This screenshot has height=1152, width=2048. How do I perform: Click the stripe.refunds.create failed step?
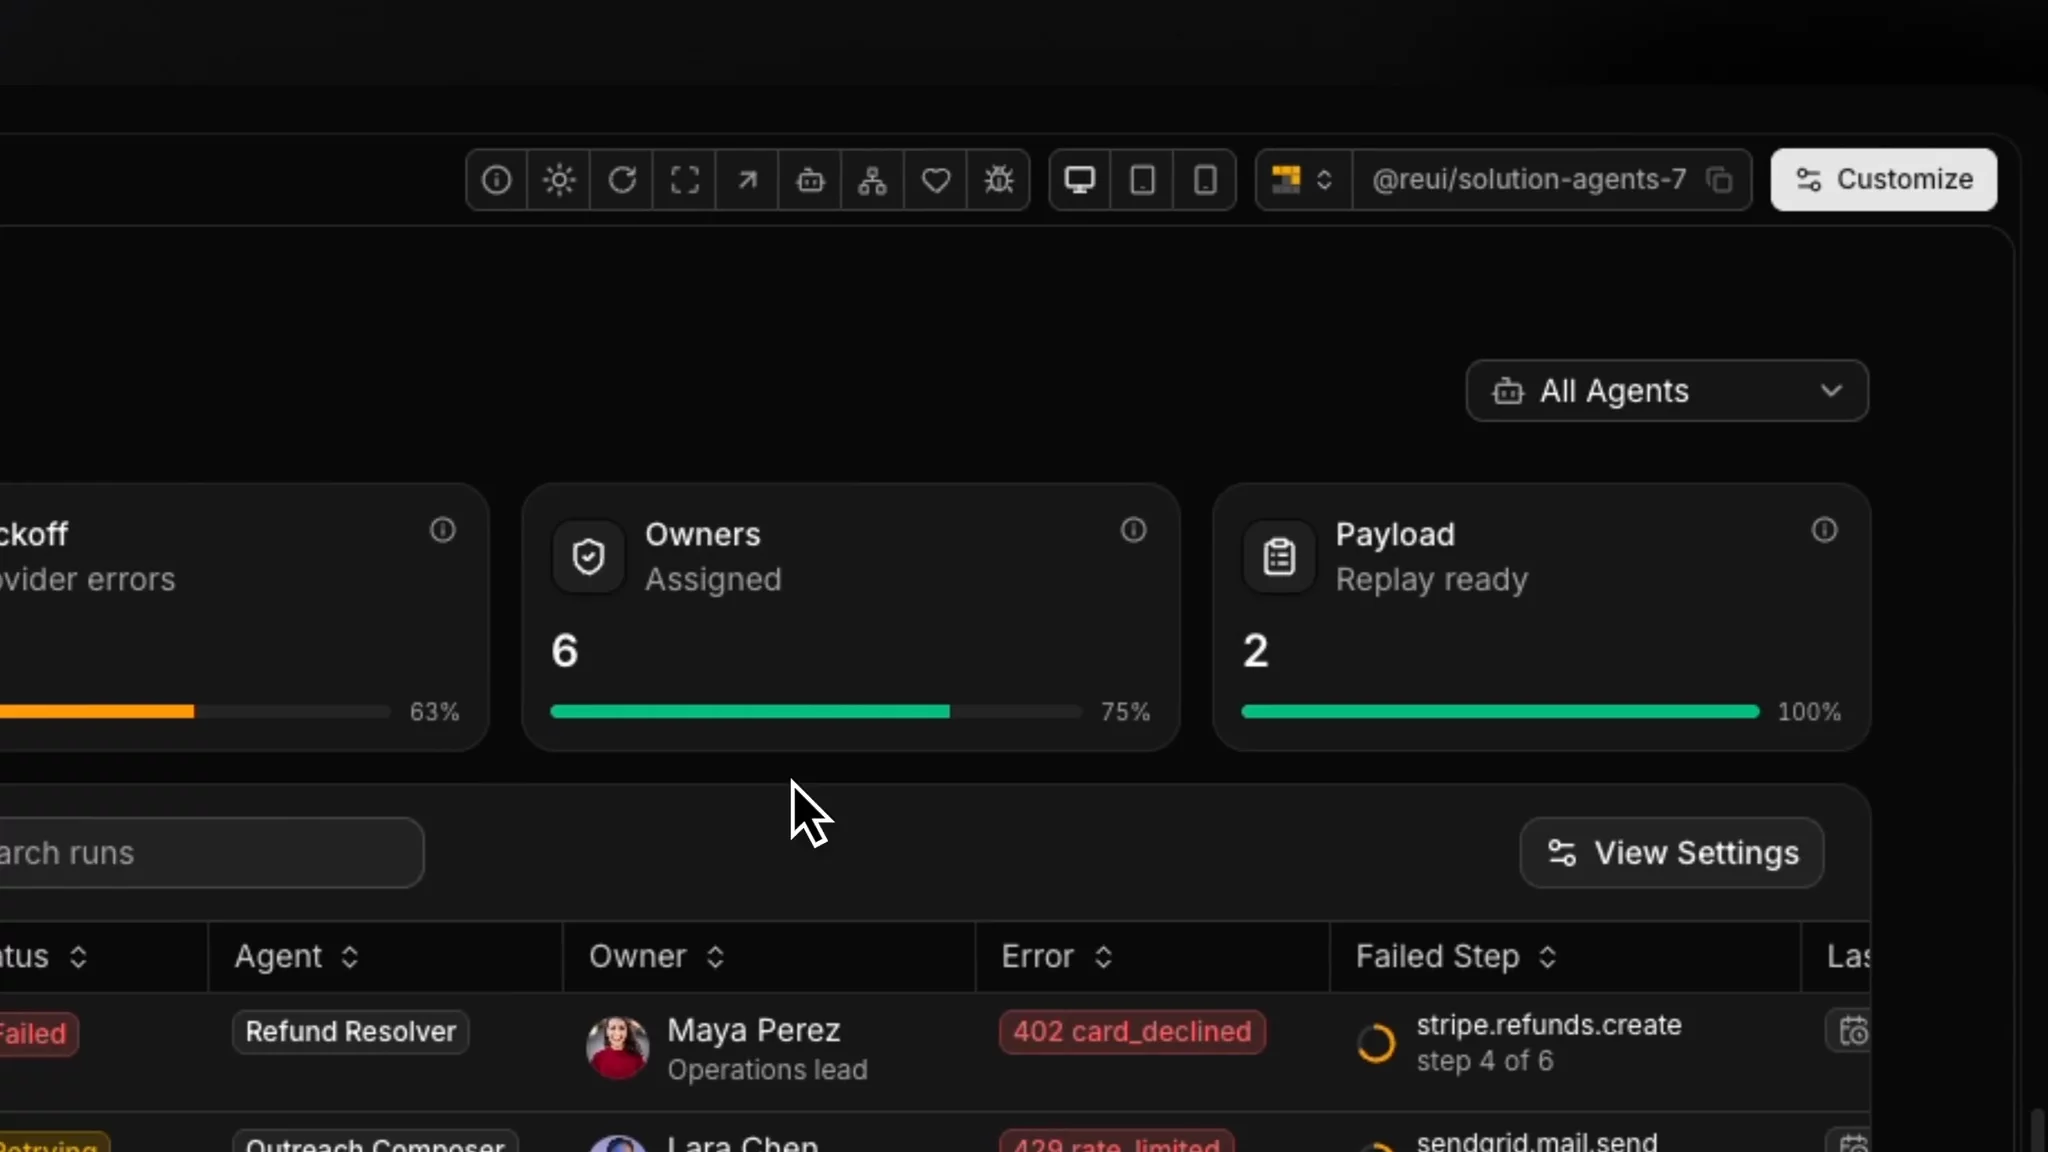[1549, 1025]
